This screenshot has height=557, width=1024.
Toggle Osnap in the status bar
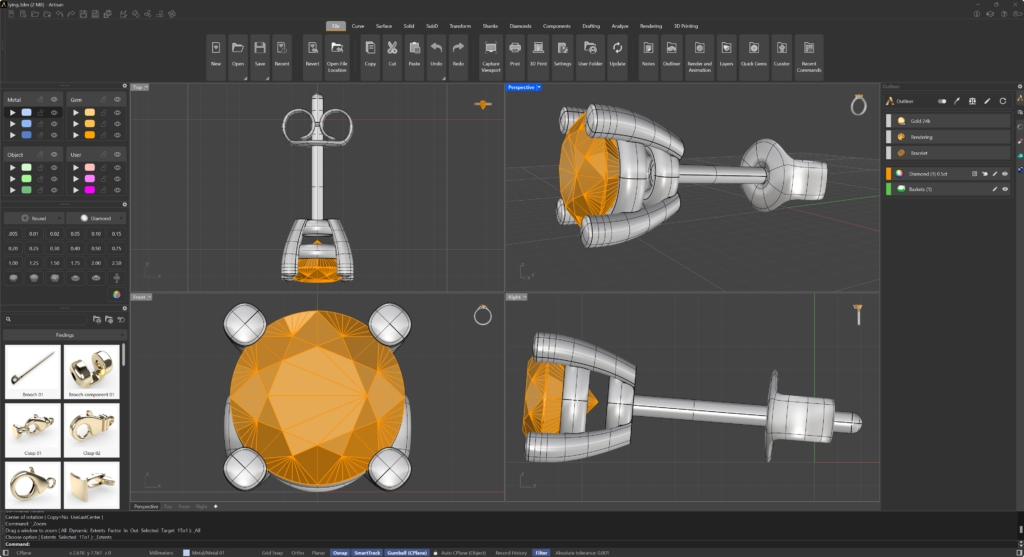341,551
